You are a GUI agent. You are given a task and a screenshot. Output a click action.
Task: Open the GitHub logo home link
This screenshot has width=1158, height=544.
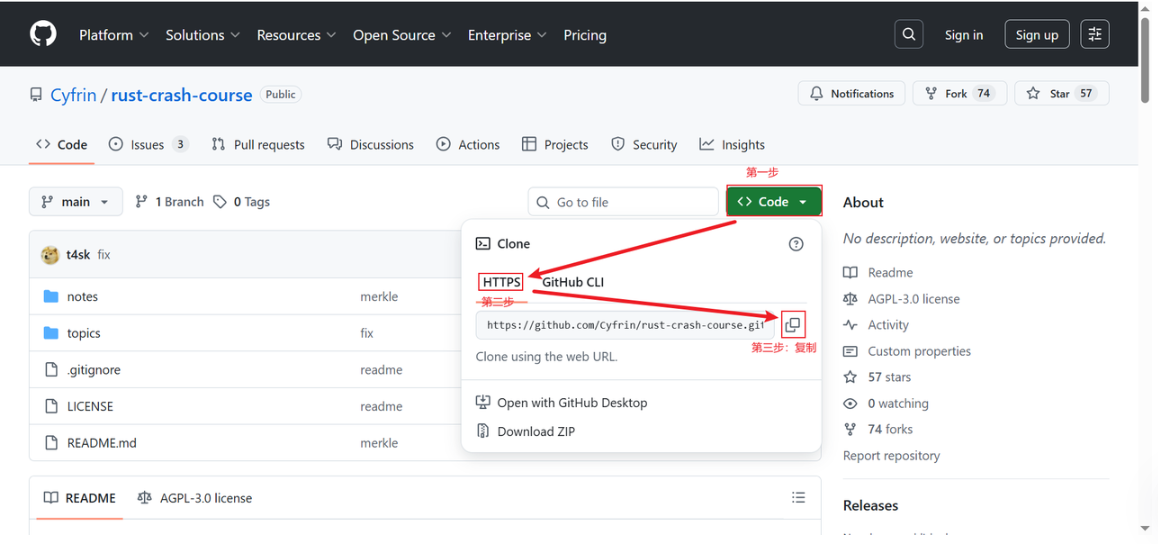pos(43,35)
